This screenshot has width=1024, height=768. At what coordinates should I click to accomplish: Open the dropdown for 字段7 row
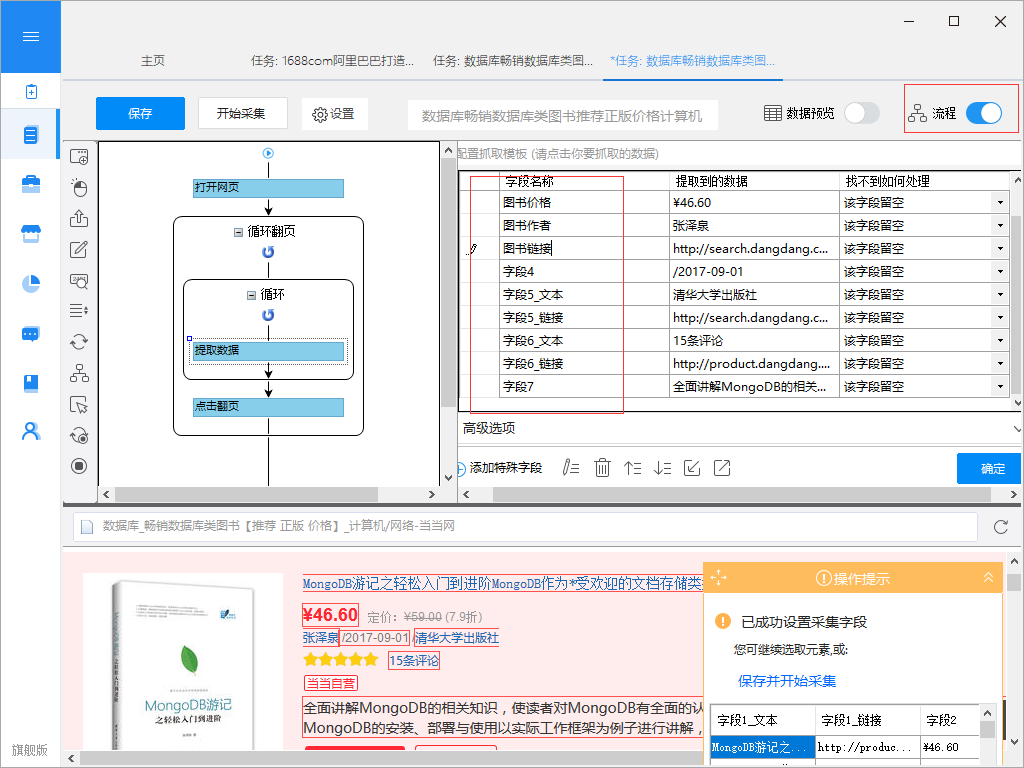point(1000,387)
